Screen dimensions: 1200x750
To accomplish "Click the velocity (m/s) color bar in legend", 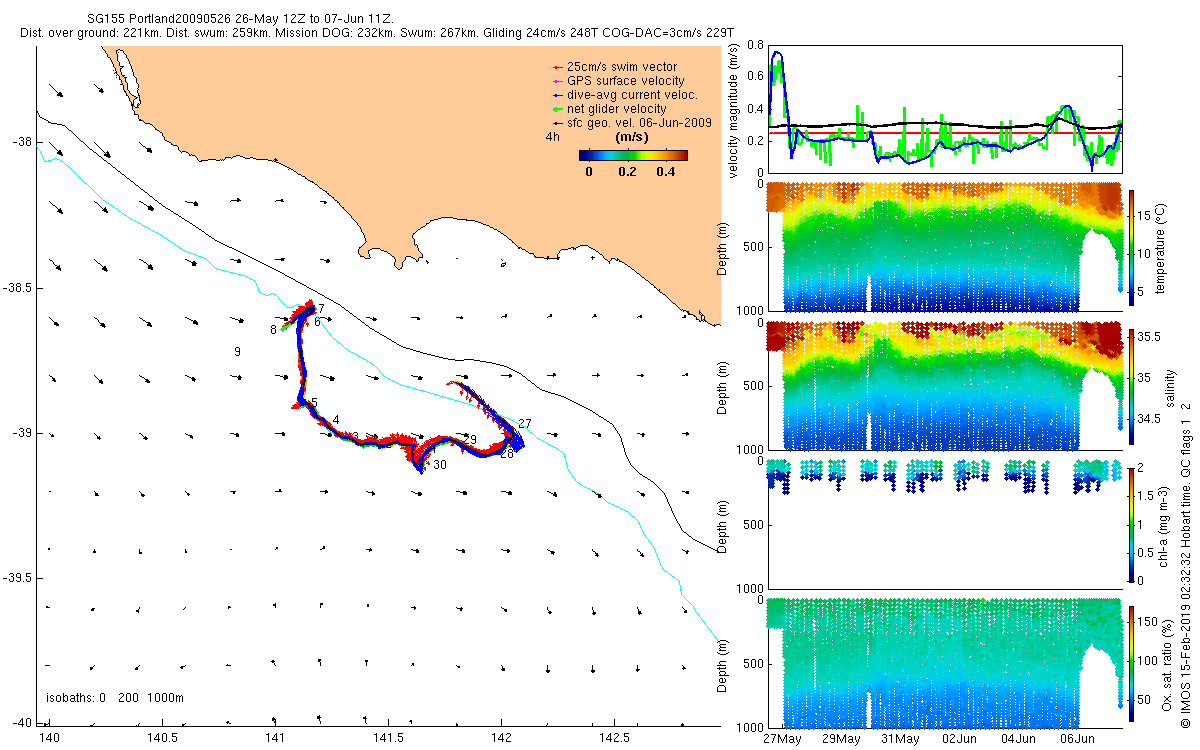I will (634, 155).
